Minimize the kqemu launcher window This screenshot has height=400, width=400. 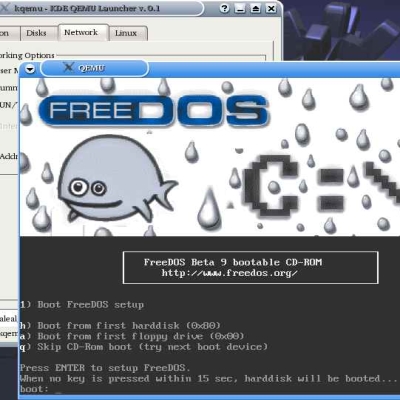(240, 9)
